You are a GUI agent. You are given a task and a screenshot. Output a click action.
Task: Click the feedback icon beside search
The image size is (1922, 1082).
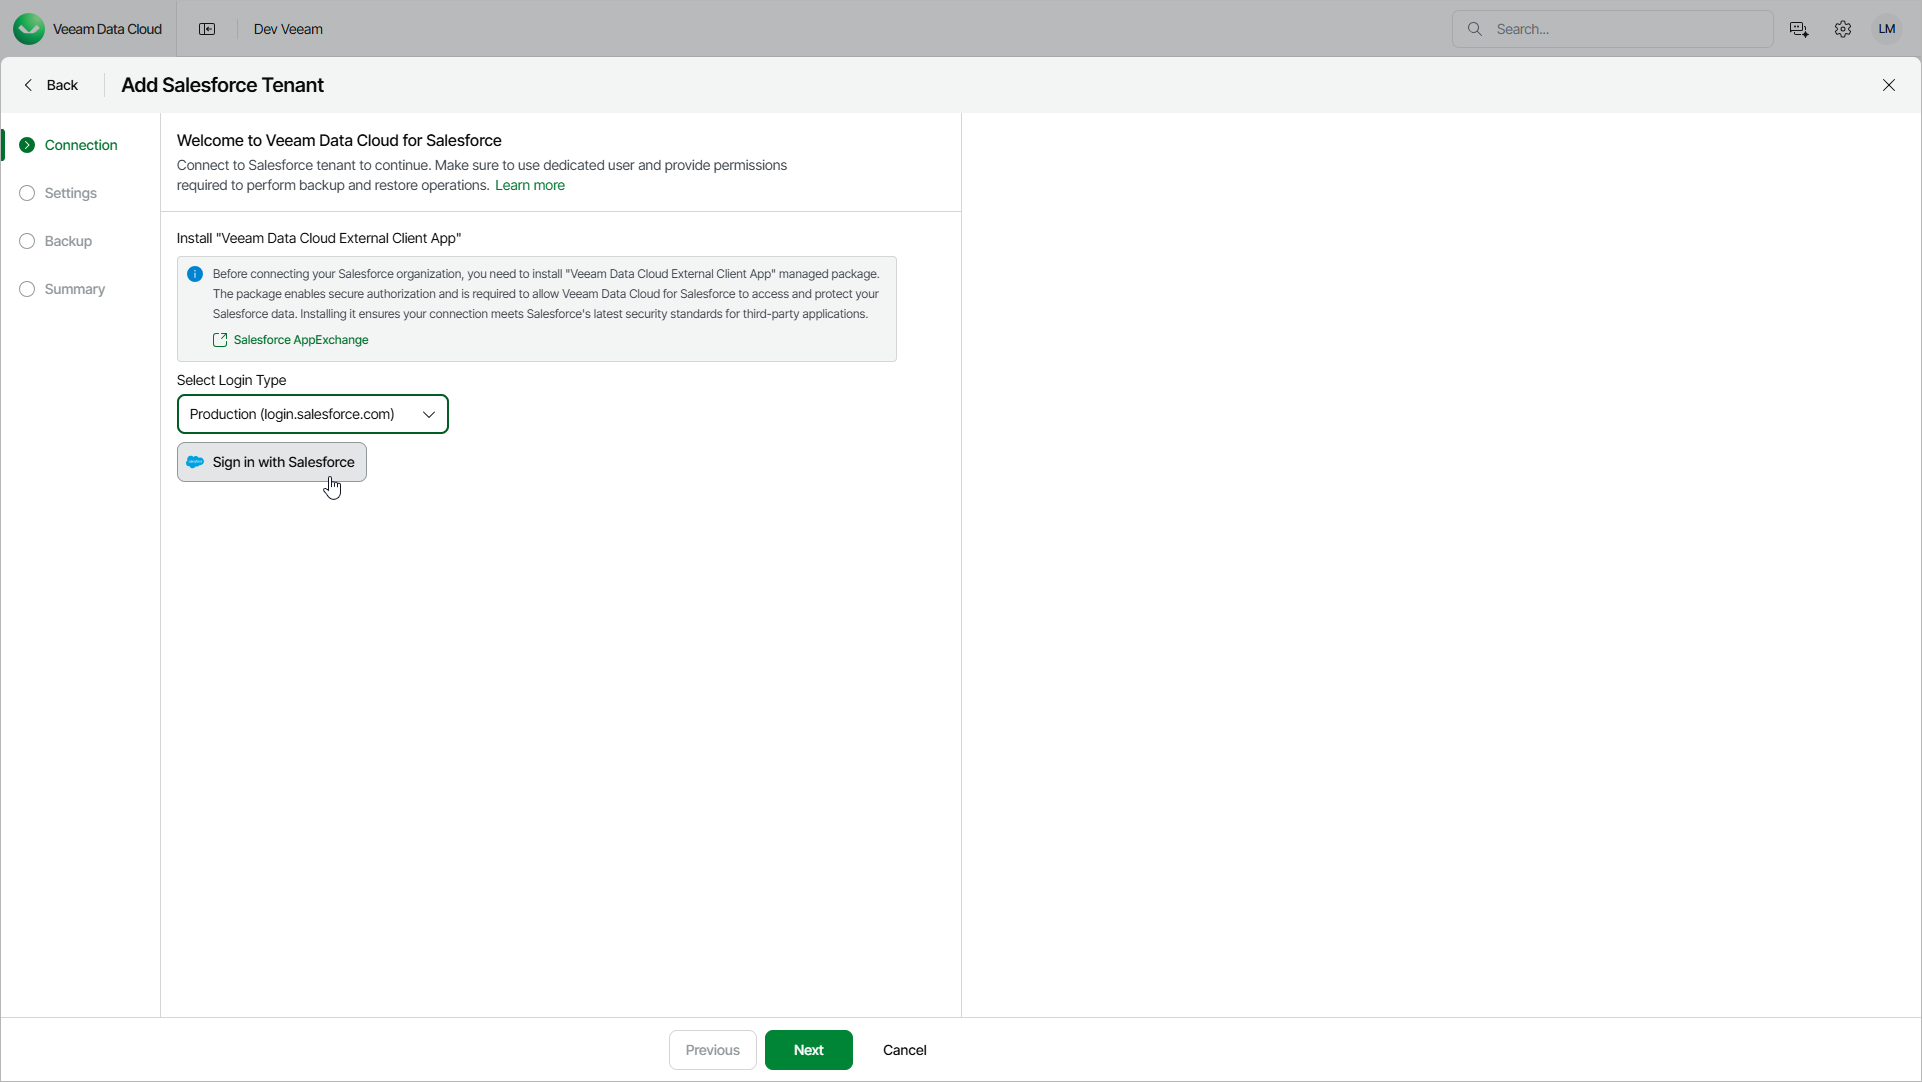tap(1799, 29)
